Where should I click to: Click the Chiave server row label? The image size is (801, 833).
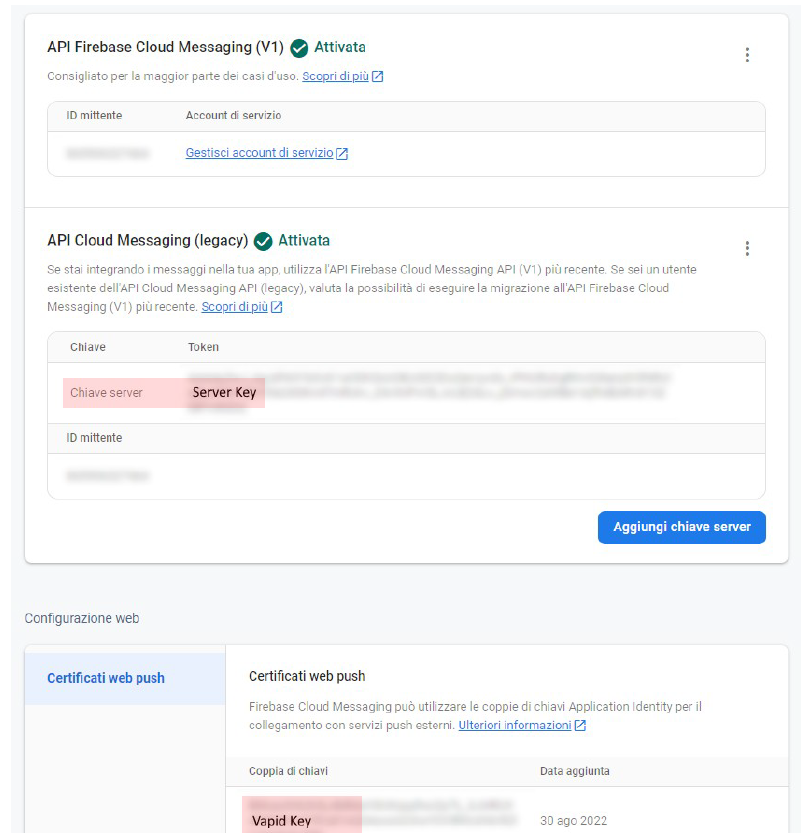(106, 393)
